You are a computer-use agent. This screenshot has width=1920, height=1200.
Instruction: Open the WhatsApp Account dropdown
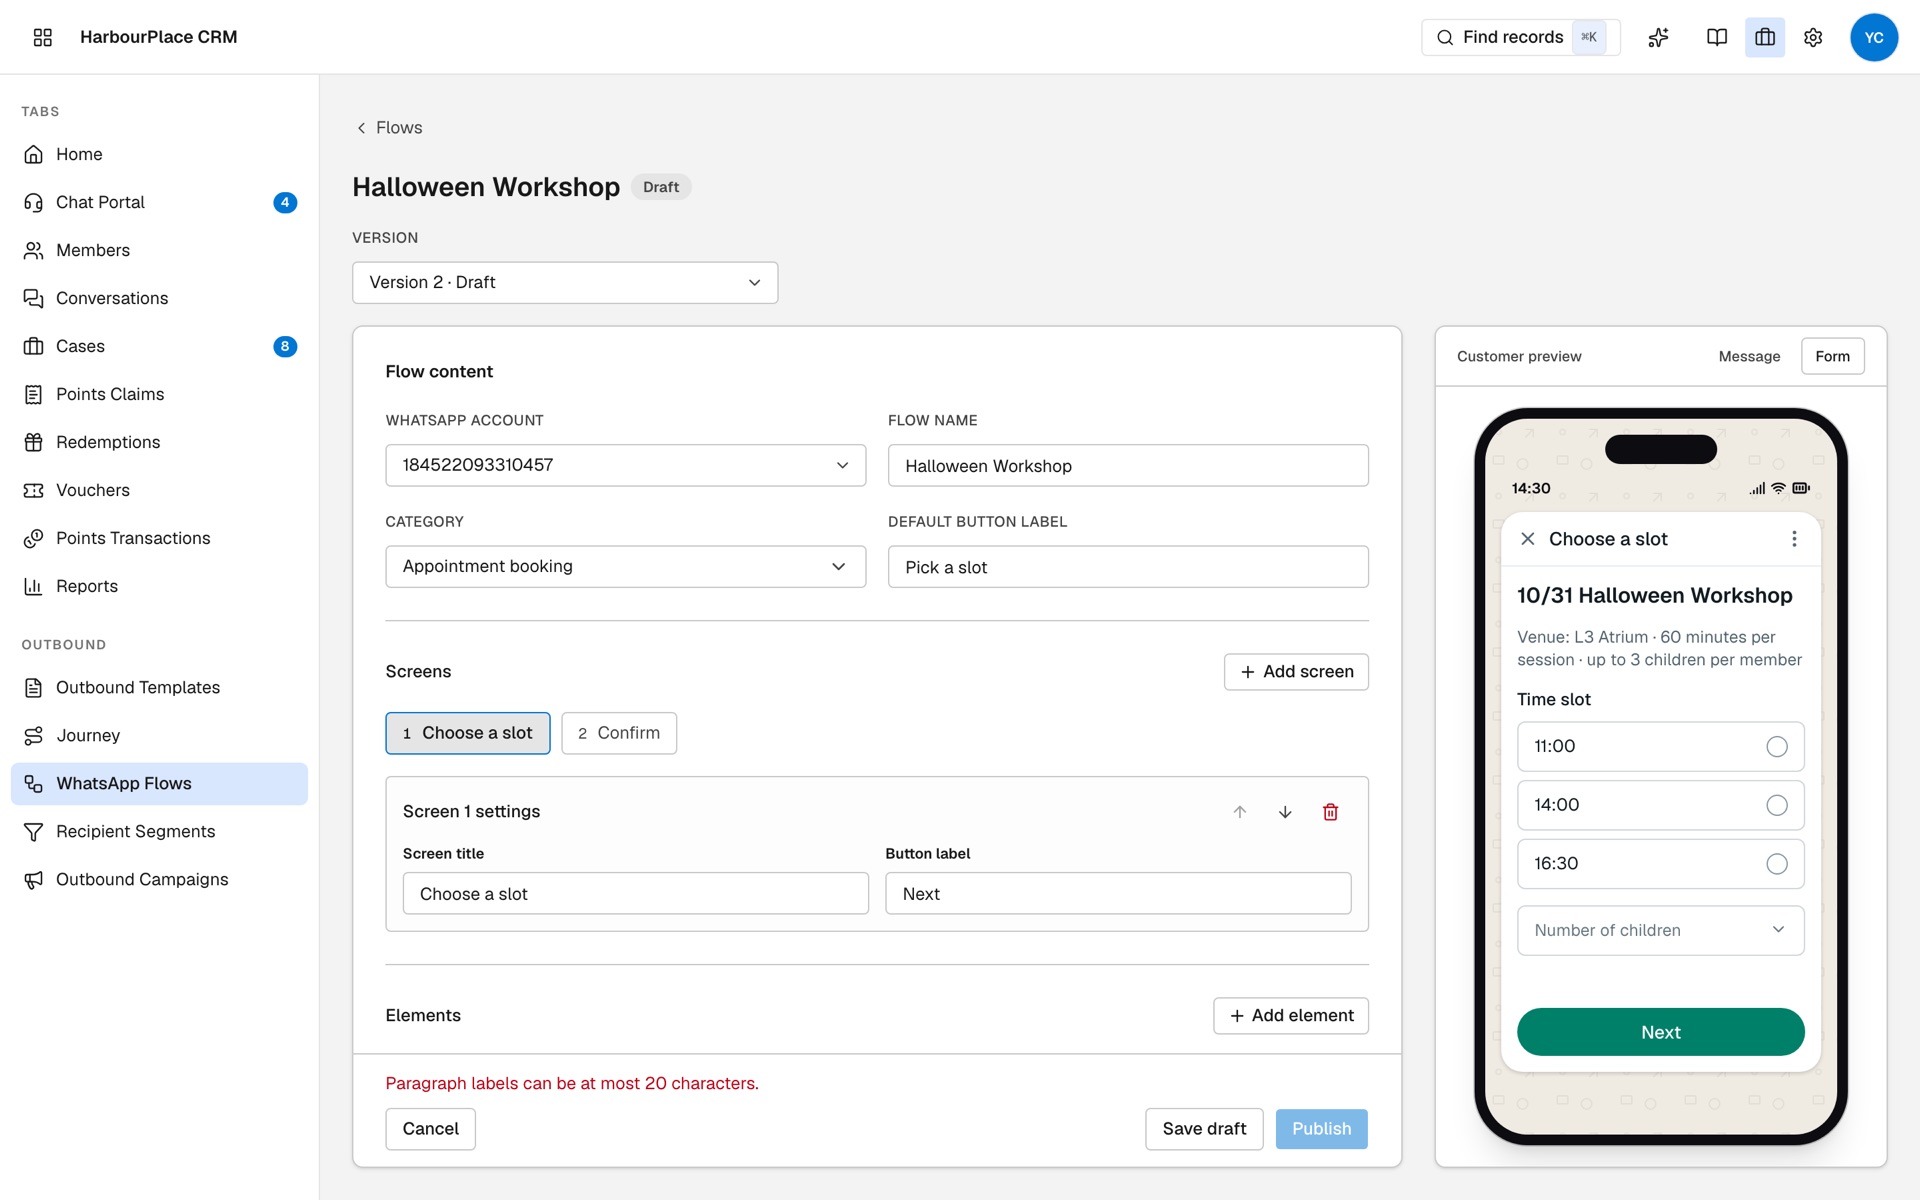pyautogui.click(x=626, y=465)
